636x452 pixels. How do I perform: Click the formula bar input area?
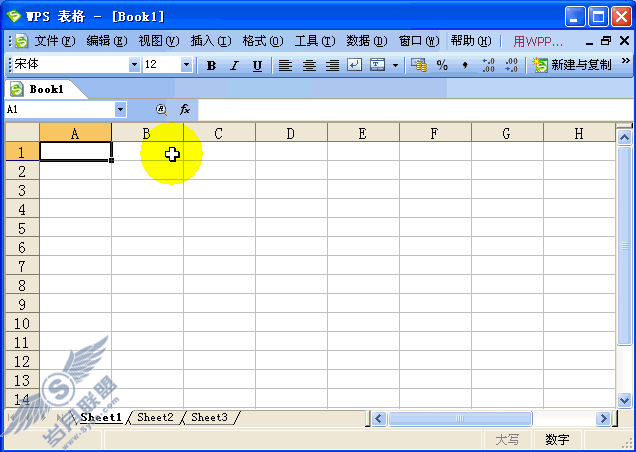[416, 110]
